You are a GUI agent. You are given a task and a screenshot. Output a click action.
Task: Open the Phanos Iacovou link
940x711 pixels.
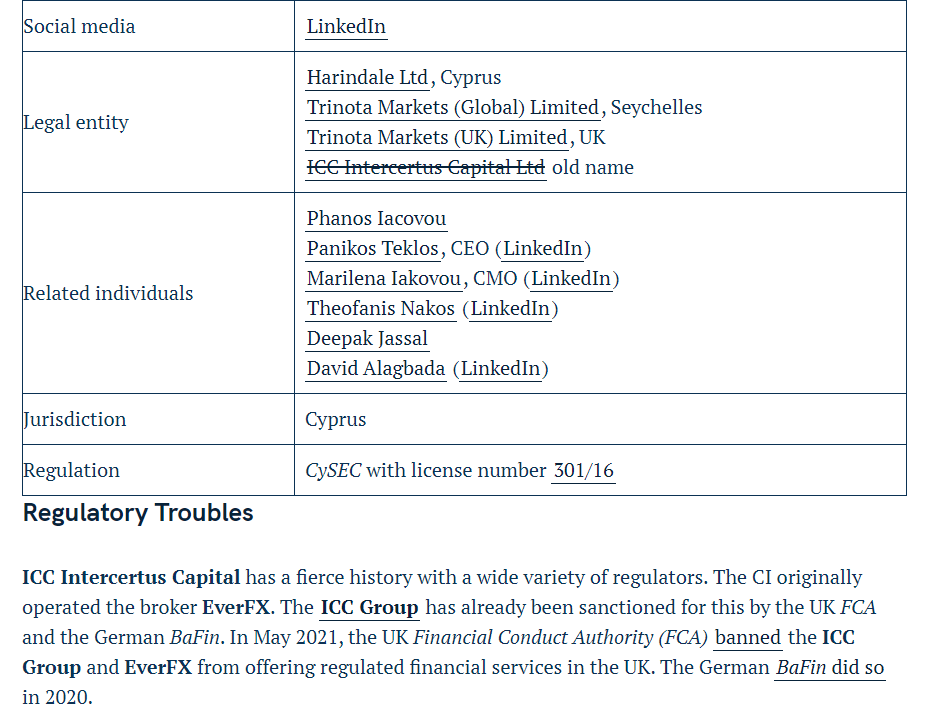[x=376, y=219]
